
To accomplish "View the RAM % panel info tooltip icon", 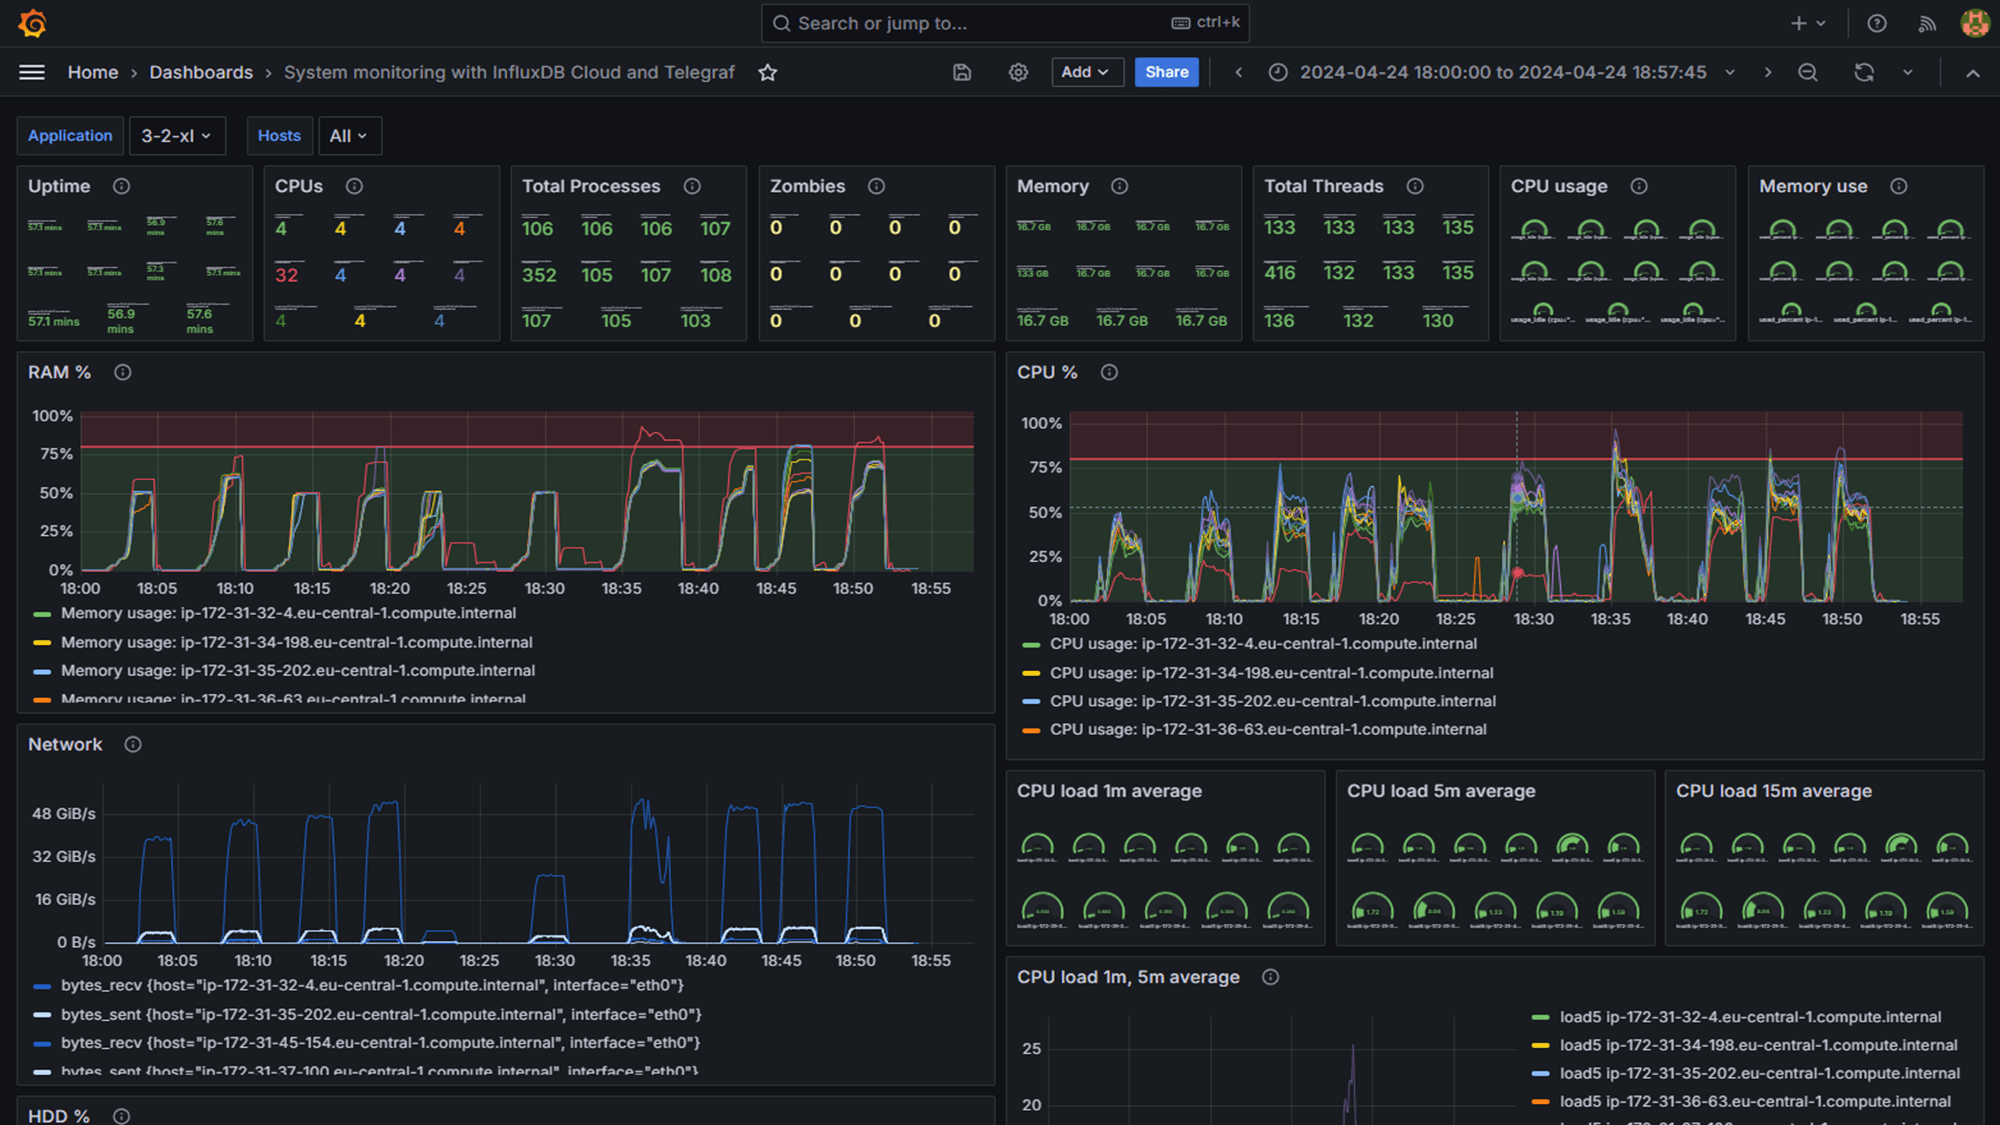I will coord(123,371).
